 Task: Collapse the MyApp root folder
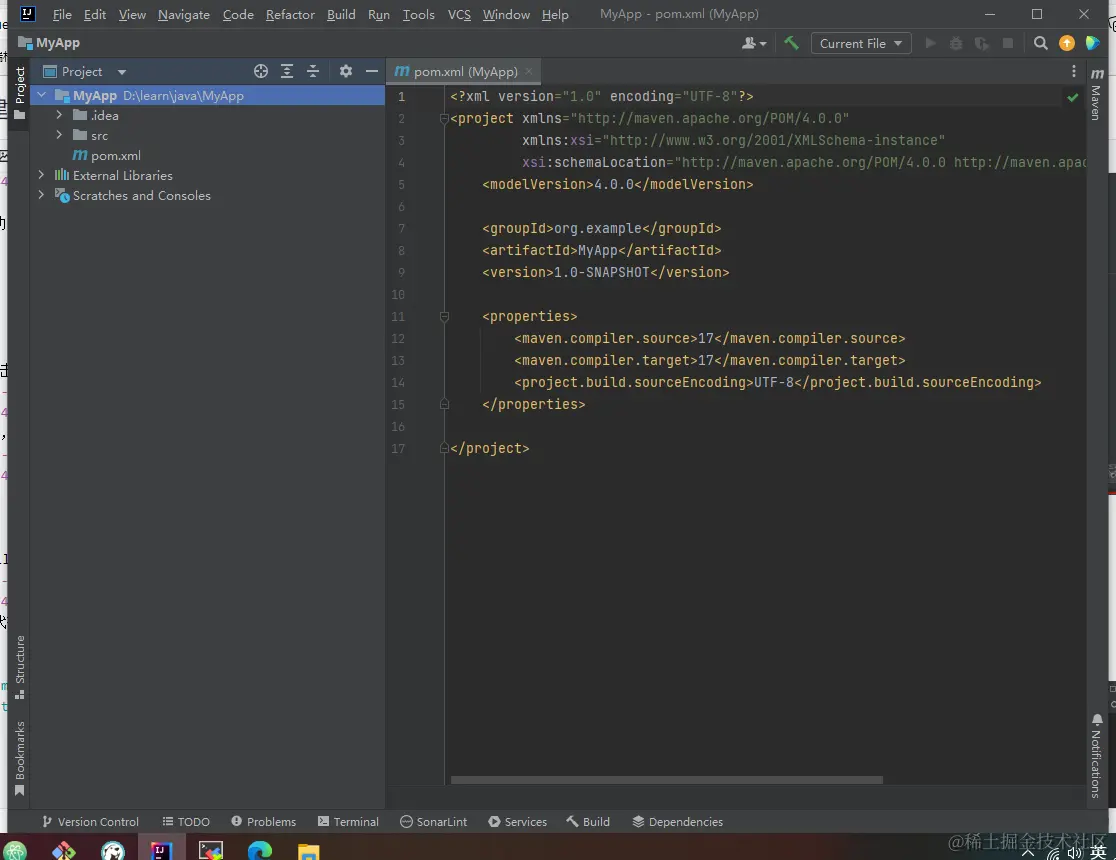pos(41,95)
